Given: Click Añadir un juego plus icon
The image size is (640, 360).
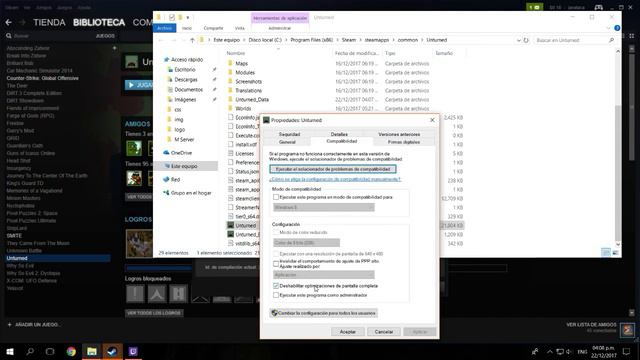Looking at the screenshot, I should 9,324.
